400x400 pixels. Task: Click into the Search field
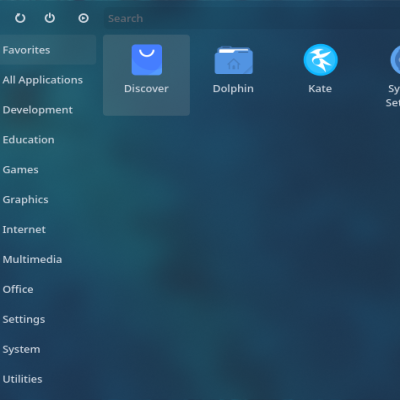(x=252, y=18)
